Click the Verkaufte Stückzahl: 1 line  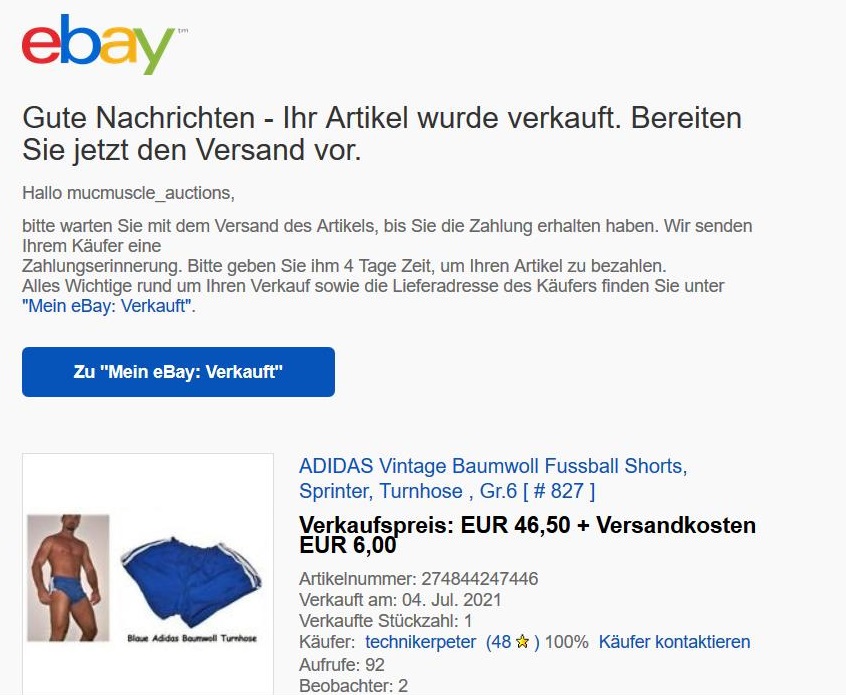coord(385,621)
